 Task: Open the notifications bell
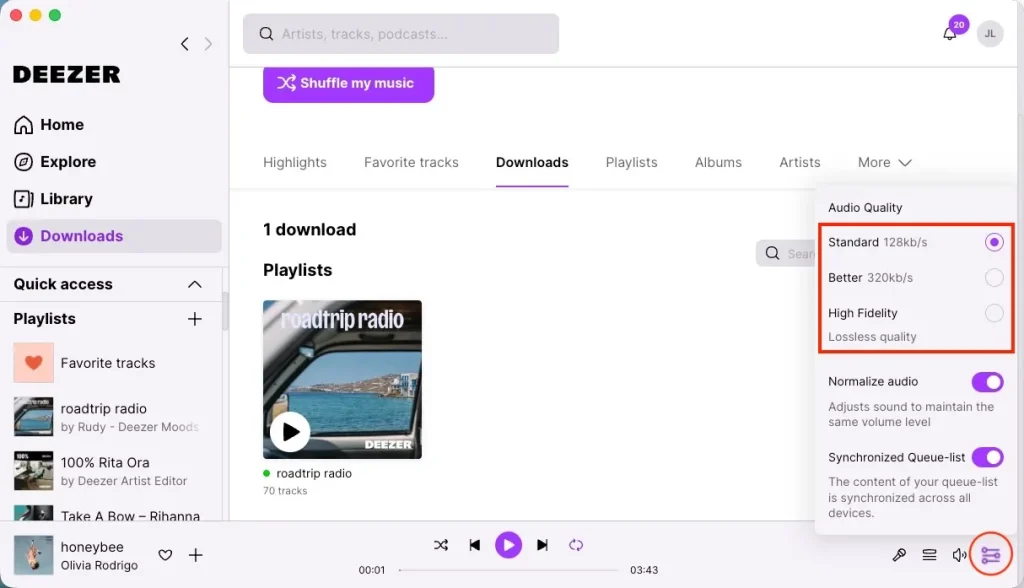[x=950, y=34]
